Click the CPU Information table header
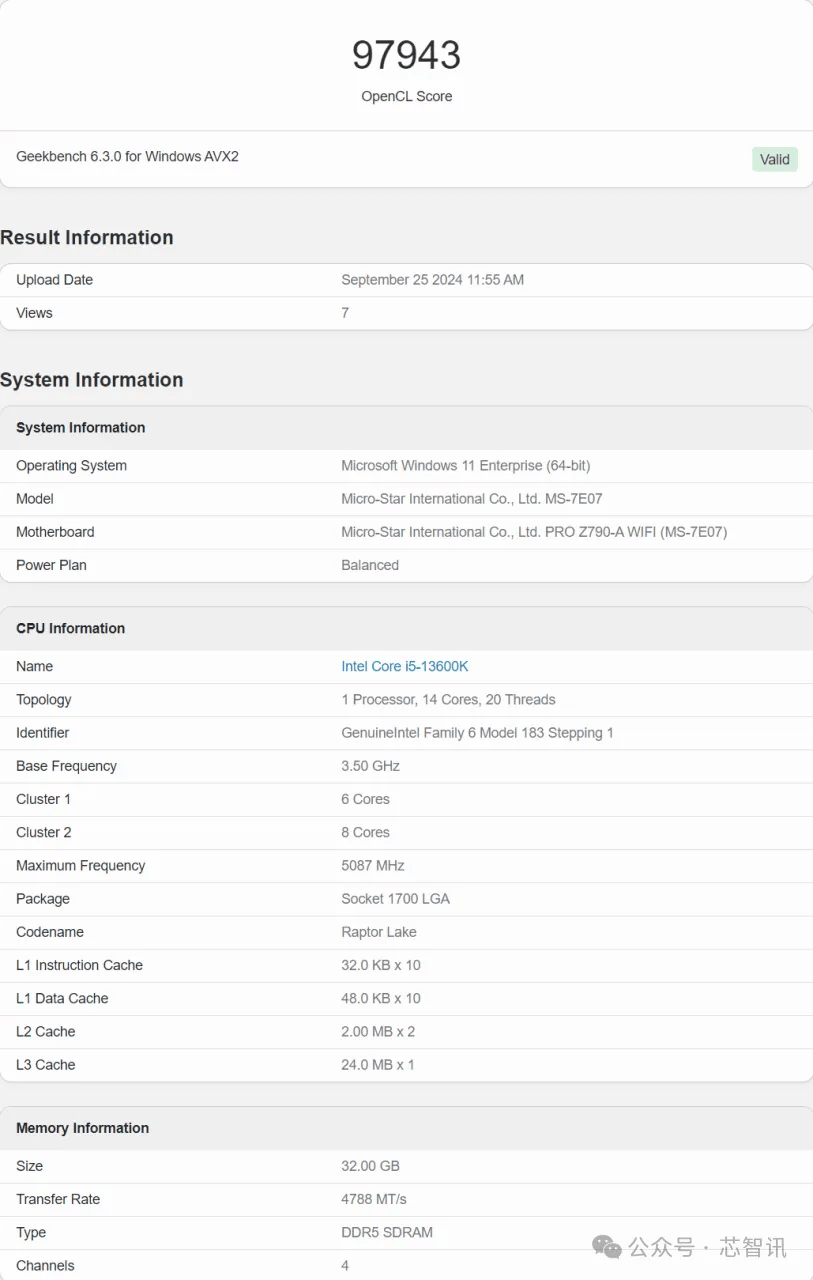The width and height of the screenshot is (813, 1280). pyautogui.click(x=406, y=629)
